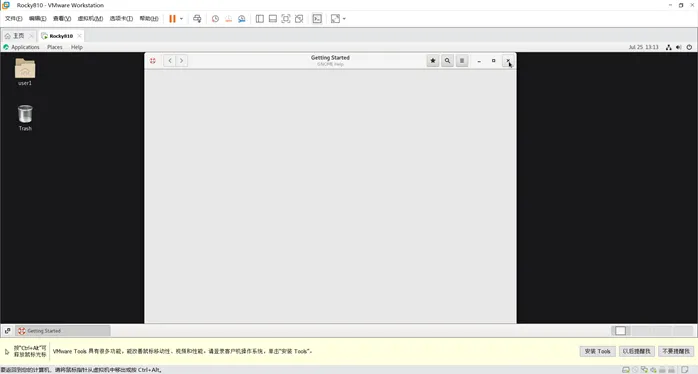Viewport: 698px width, 374px height.
Task: Go back in Getting Started help
Action: [170, 61]
